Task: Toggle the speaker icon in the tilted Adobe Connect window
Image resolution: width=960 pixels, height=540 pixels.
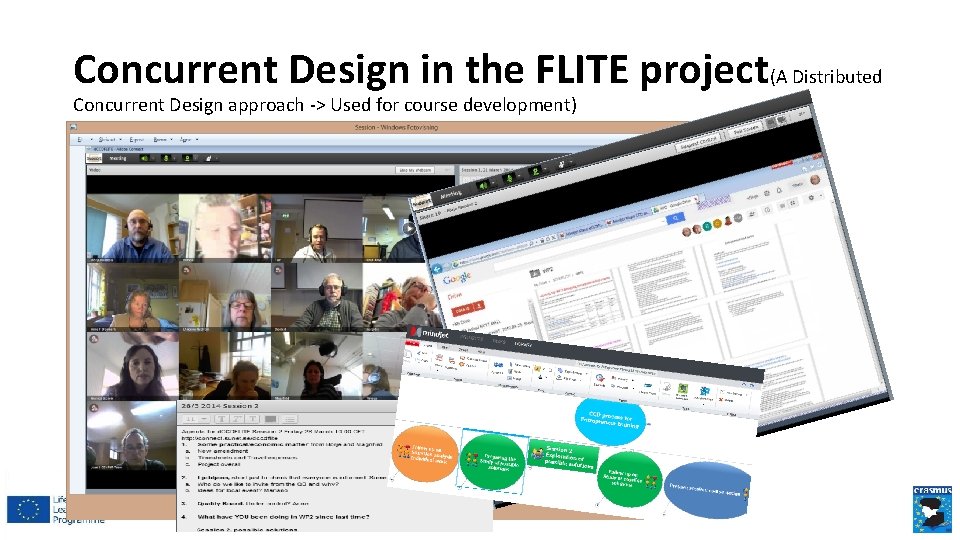Action: pyautogui.click(x=483, y=186)
